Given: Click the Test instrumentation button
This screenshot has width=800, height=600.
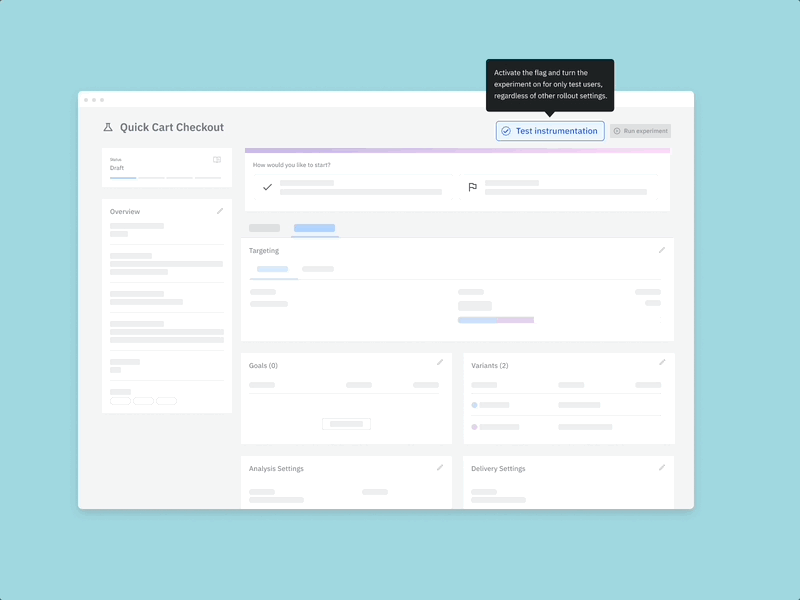Looking at the screenshot, I should 550,131.
